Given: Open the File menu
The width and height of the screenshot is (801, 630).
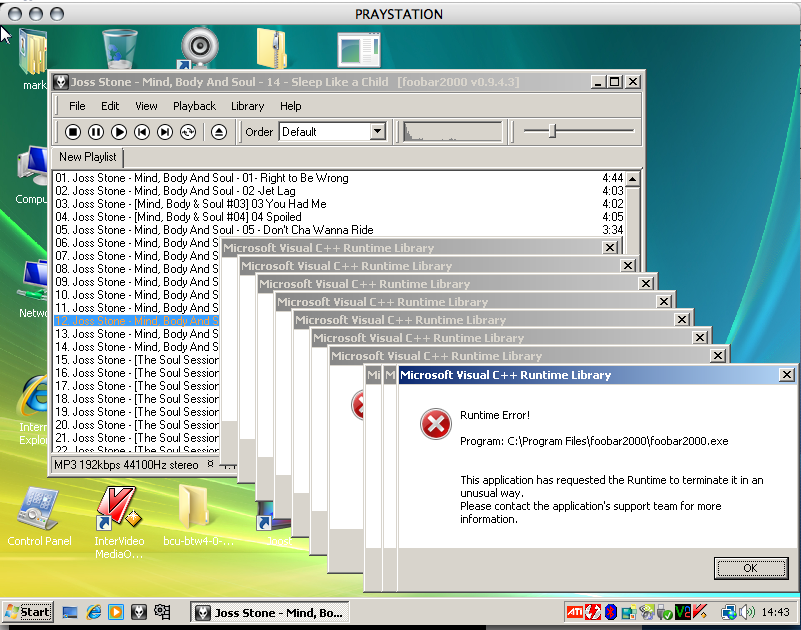Looking at the screenshot, I should 77,106.
